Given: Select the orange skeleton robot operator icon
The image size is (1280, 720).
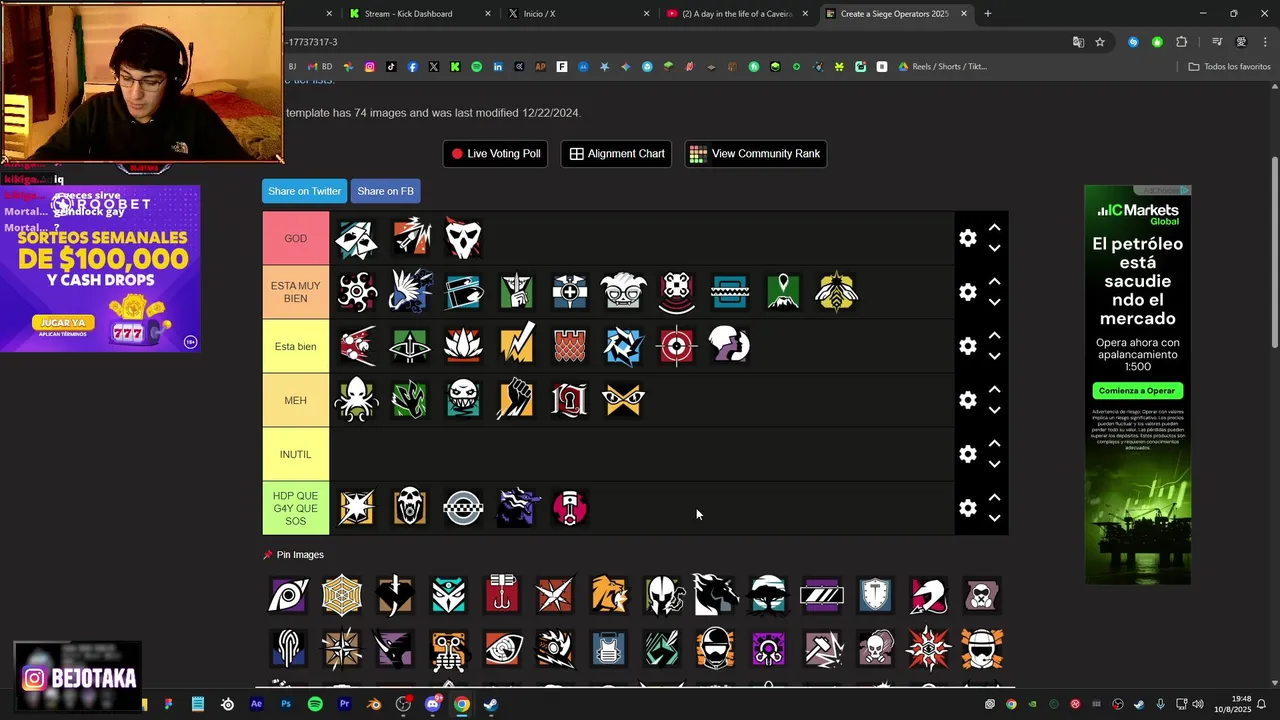Looking at the screenshot, I should click(449, 650).
